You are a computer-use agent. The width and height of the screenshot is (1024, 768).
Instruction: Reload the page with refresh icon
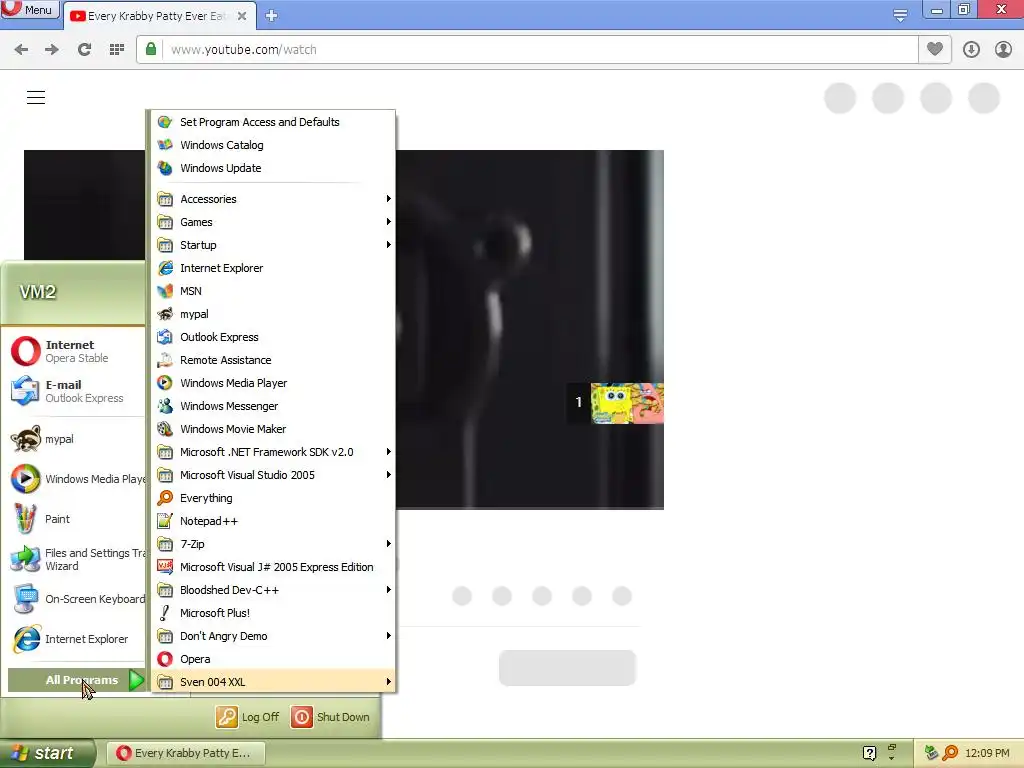point(84,50)
